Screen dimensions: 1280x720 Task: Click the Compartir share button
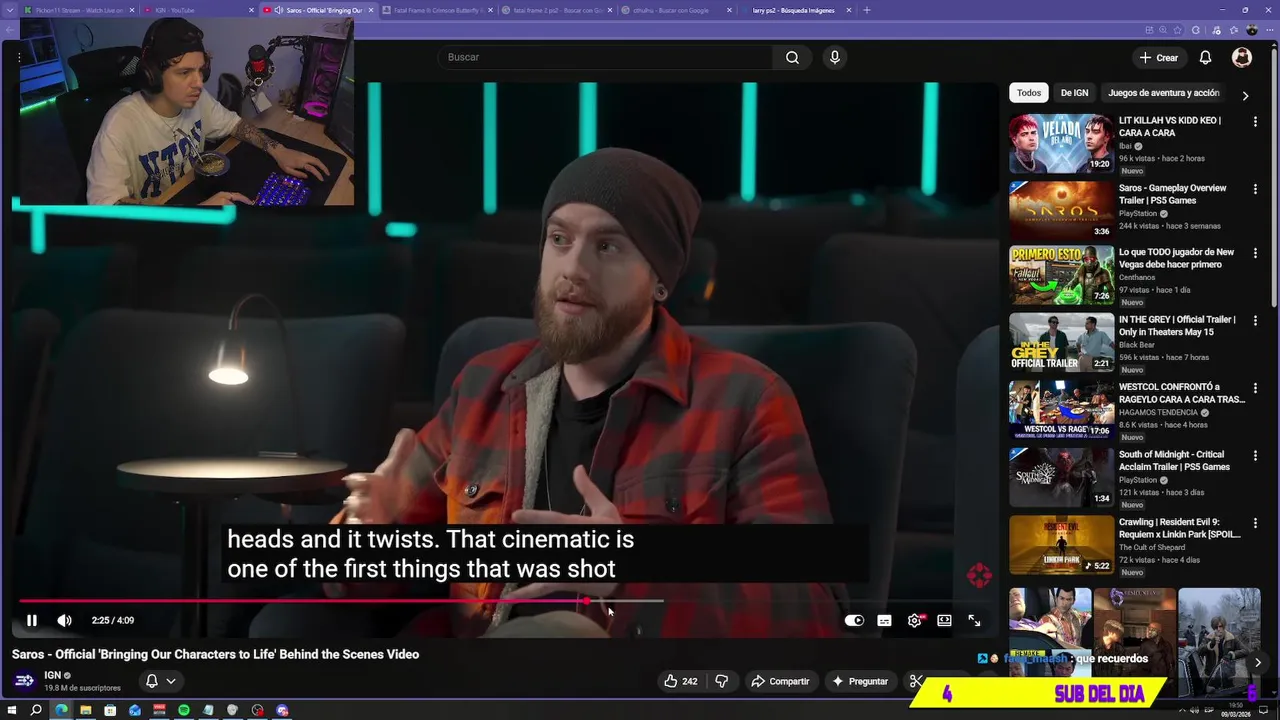780,681
